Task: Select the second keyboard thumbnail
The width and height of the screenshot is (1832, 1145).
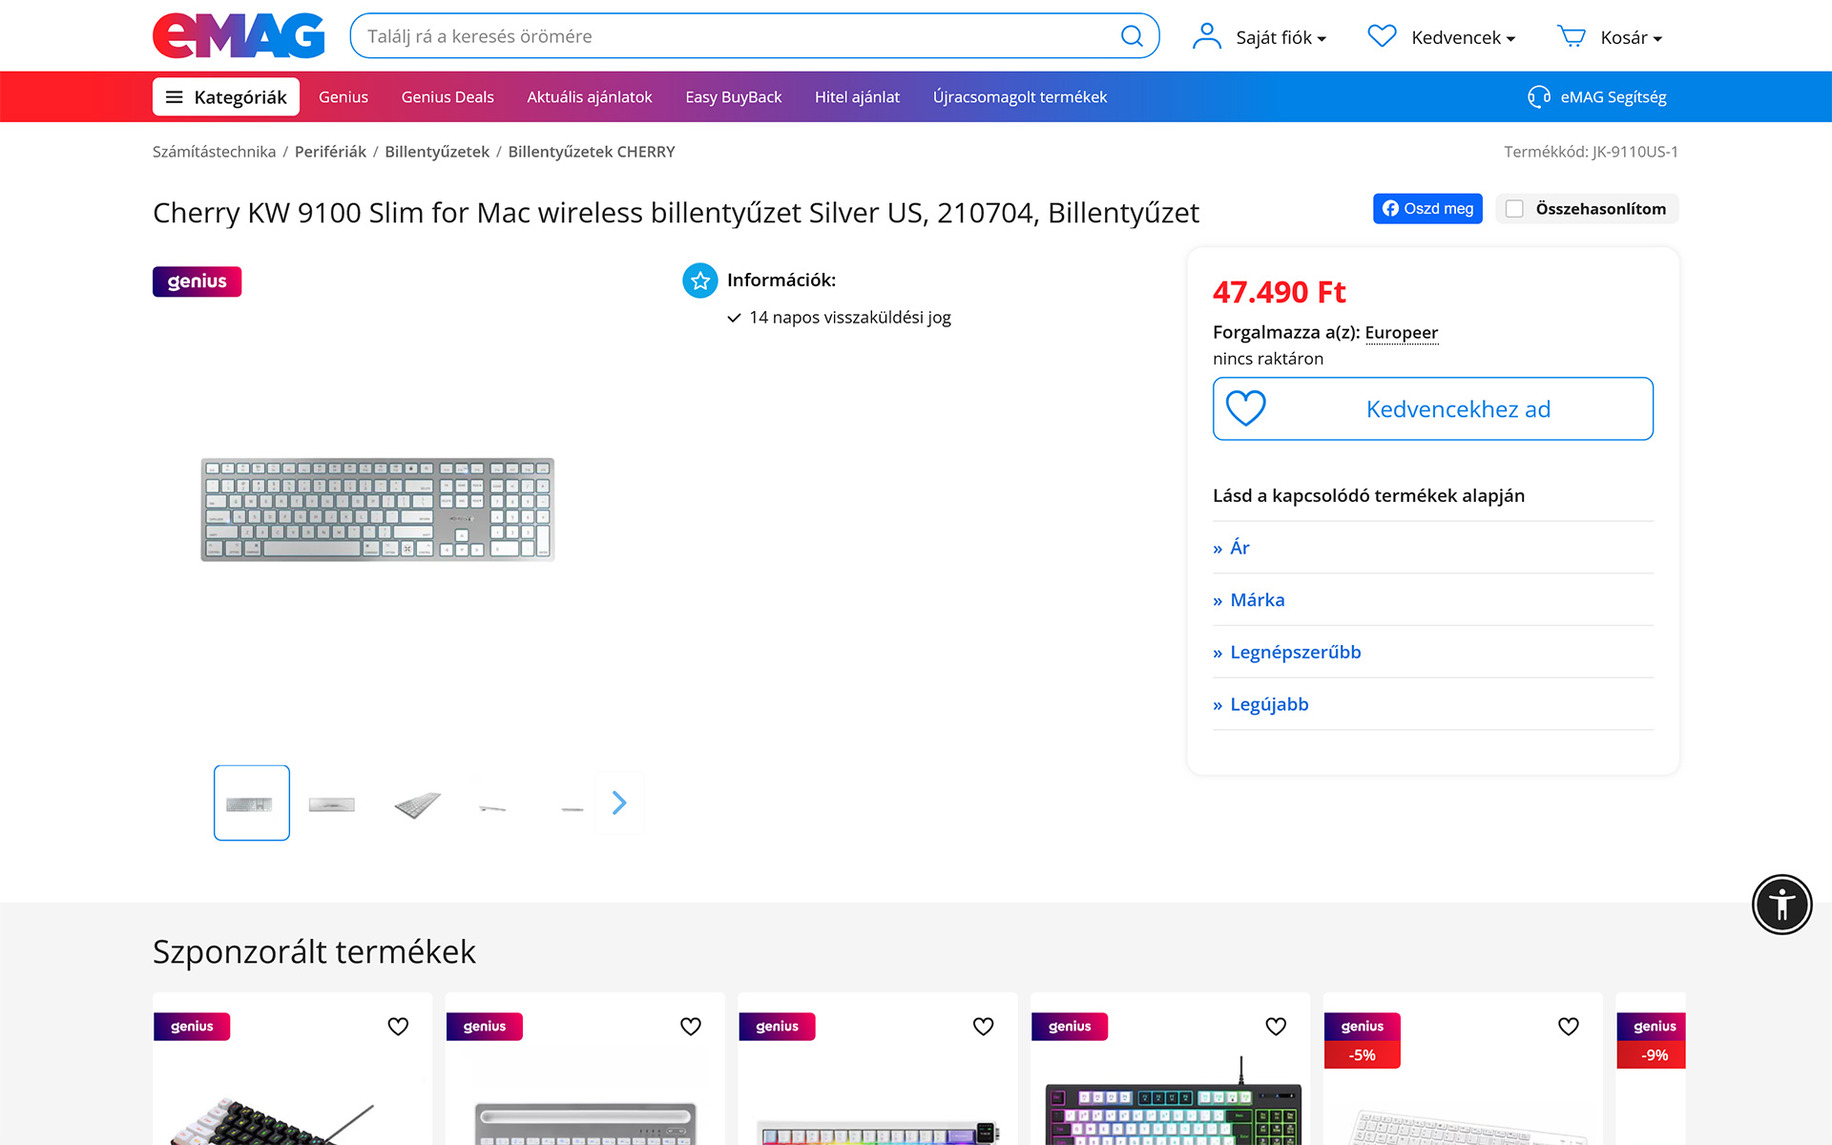Action: (x=332, y=804)
